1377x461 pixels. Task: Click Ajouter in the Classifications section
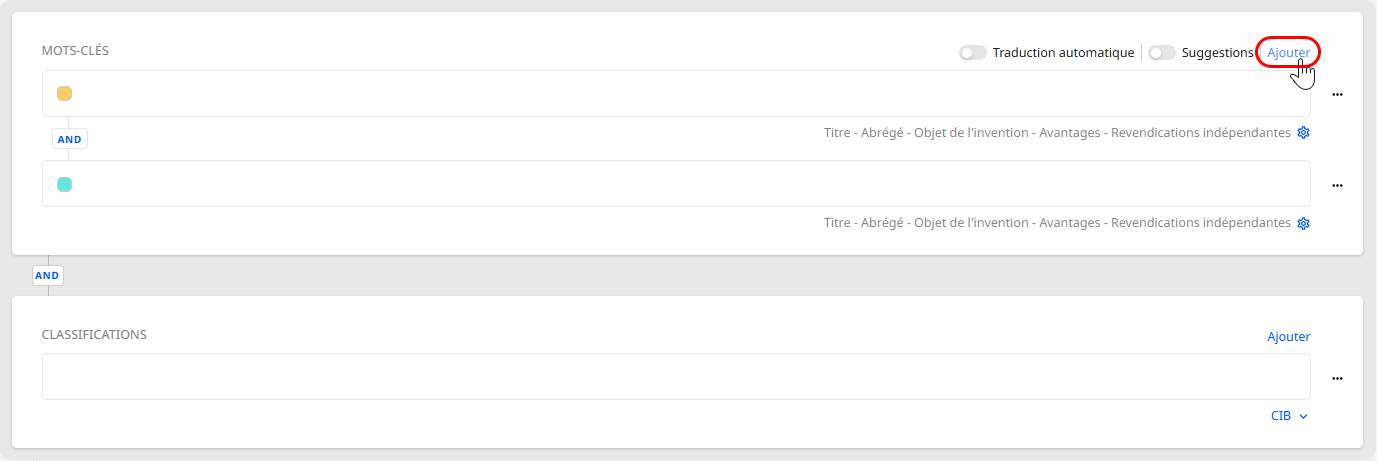[x=1288, y=337]
